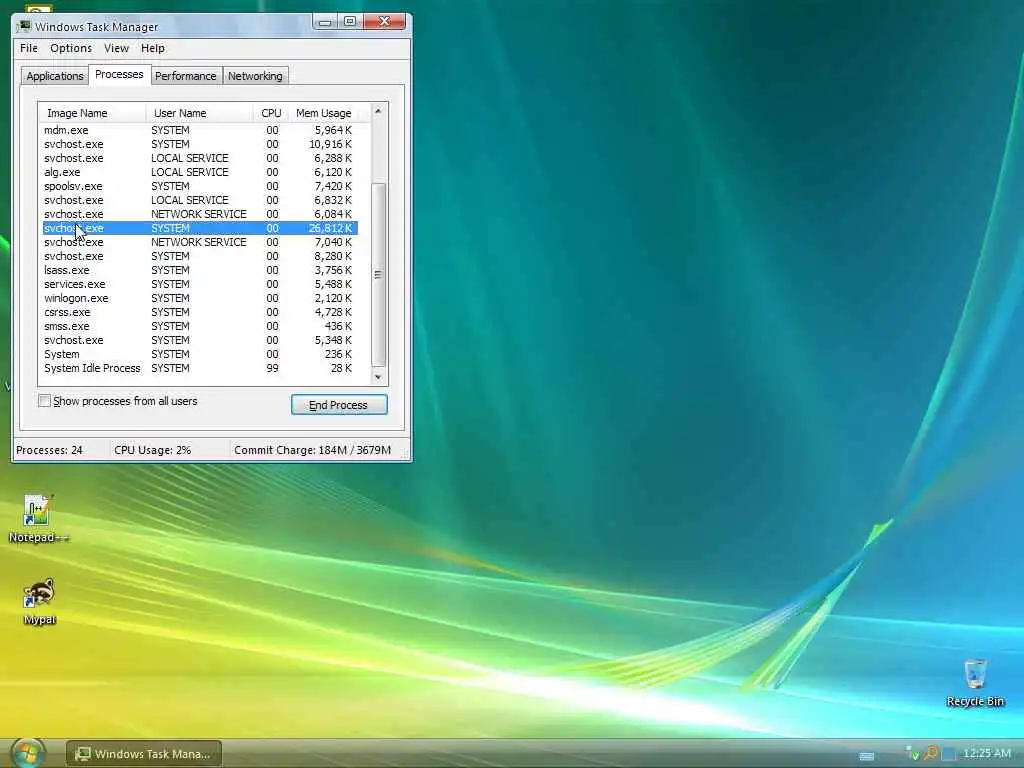This screenshot has width=1024, height=768.
Task: Select the spoolsv.exe process
Action: tap(200, 186)
